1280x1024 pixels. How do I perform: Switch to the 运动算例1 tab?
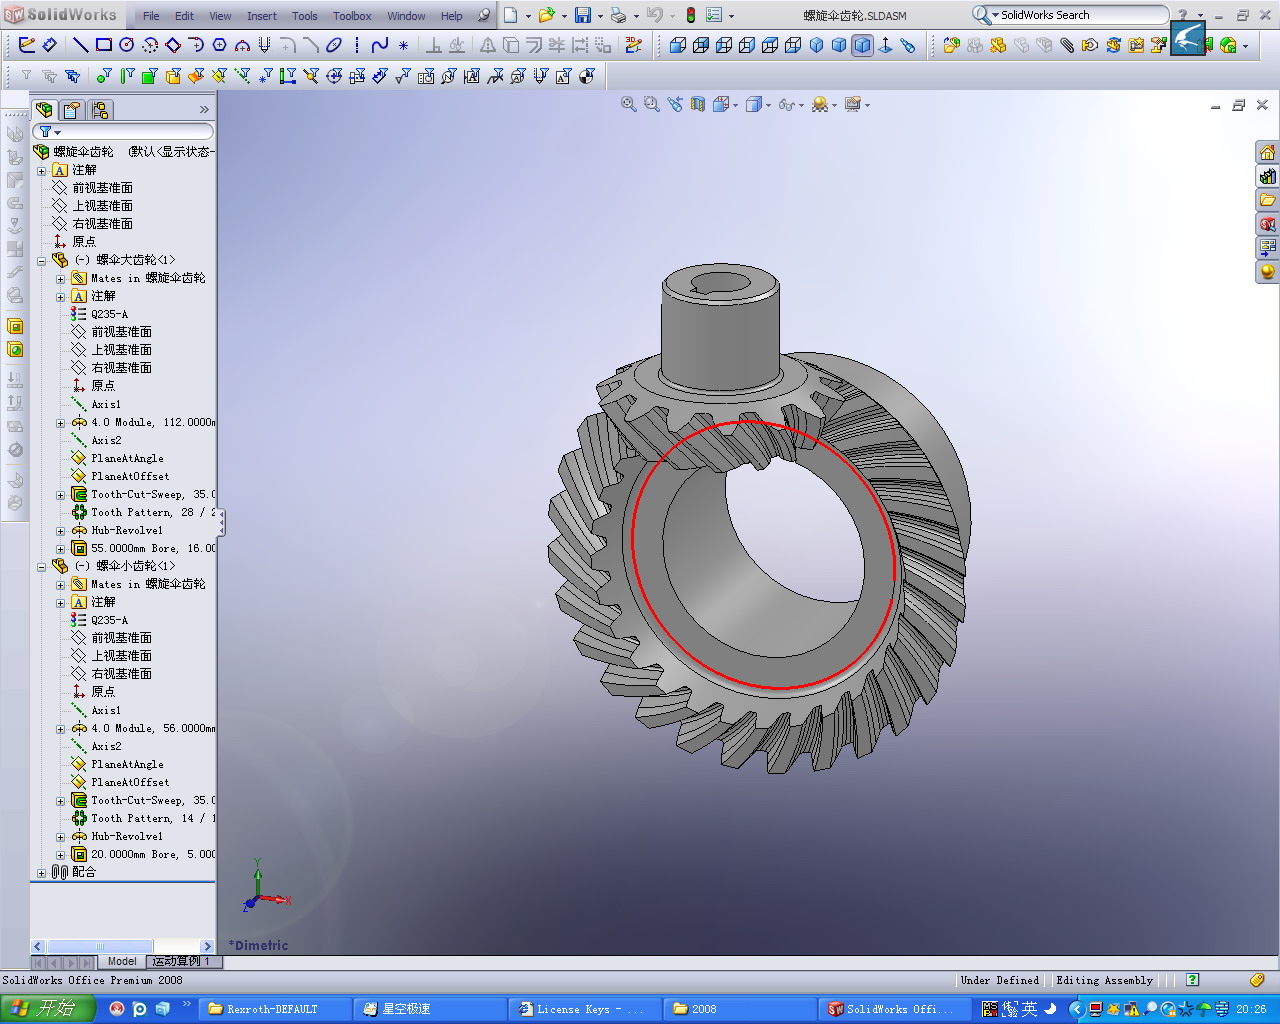[180, 961]
